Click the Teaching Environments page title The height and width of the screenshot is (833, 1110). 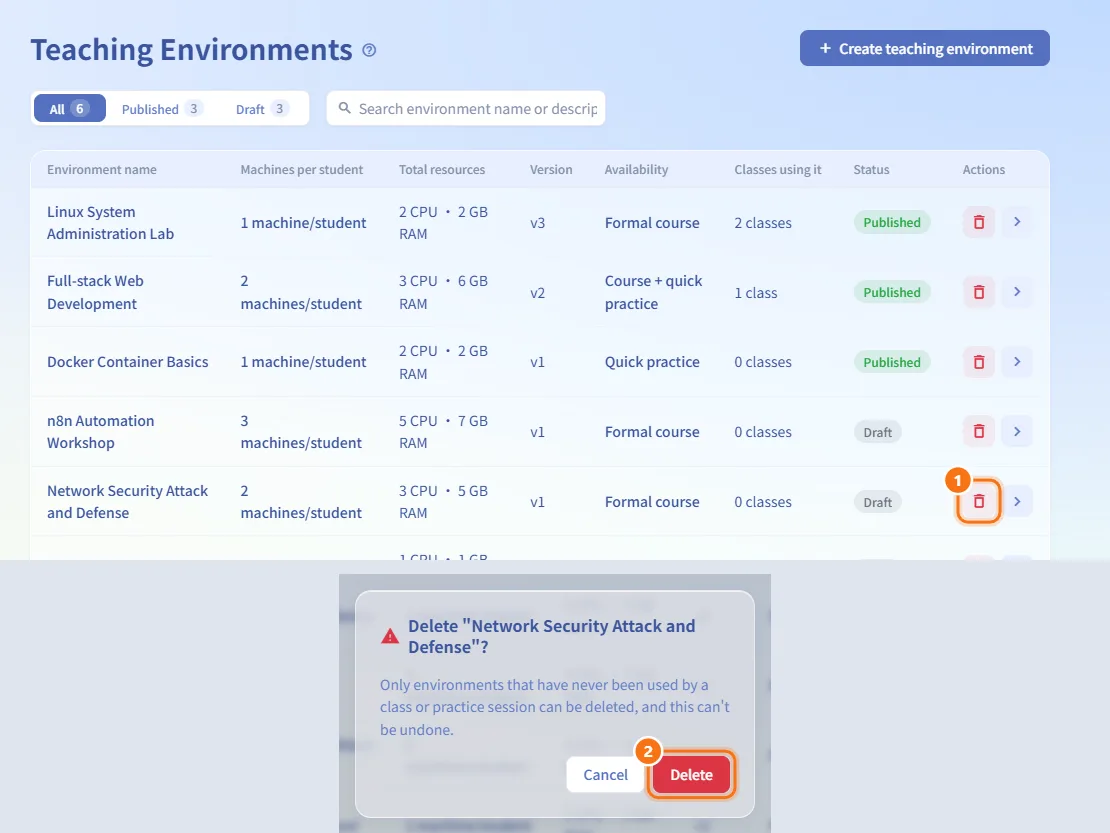click(191, 50)
